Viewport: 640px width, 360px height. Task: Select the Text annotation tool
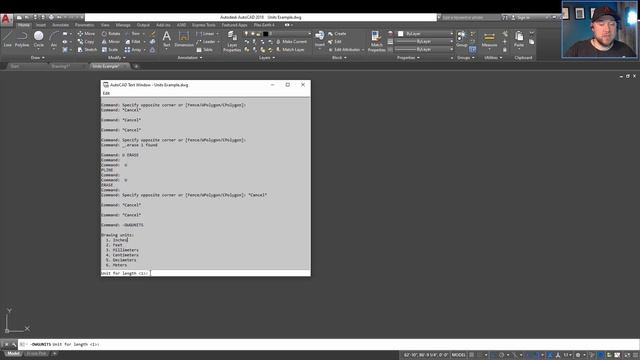[x=167, y=39]
